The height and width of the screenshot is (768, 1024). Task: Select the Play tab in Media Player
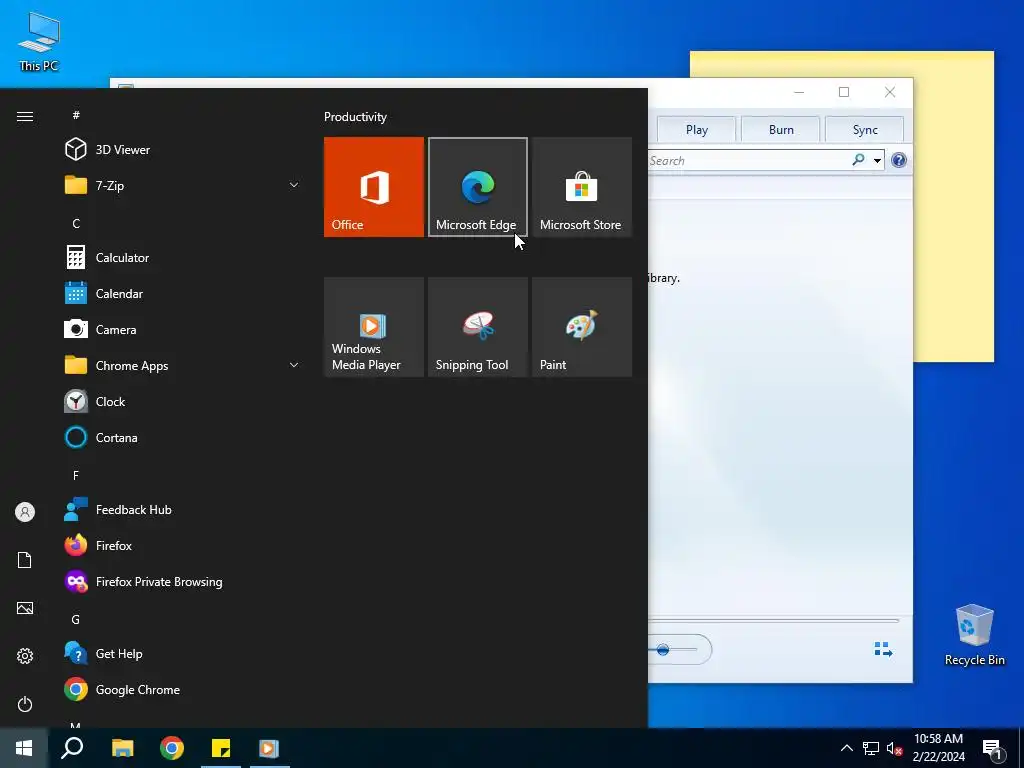click(x=697, y=130)
